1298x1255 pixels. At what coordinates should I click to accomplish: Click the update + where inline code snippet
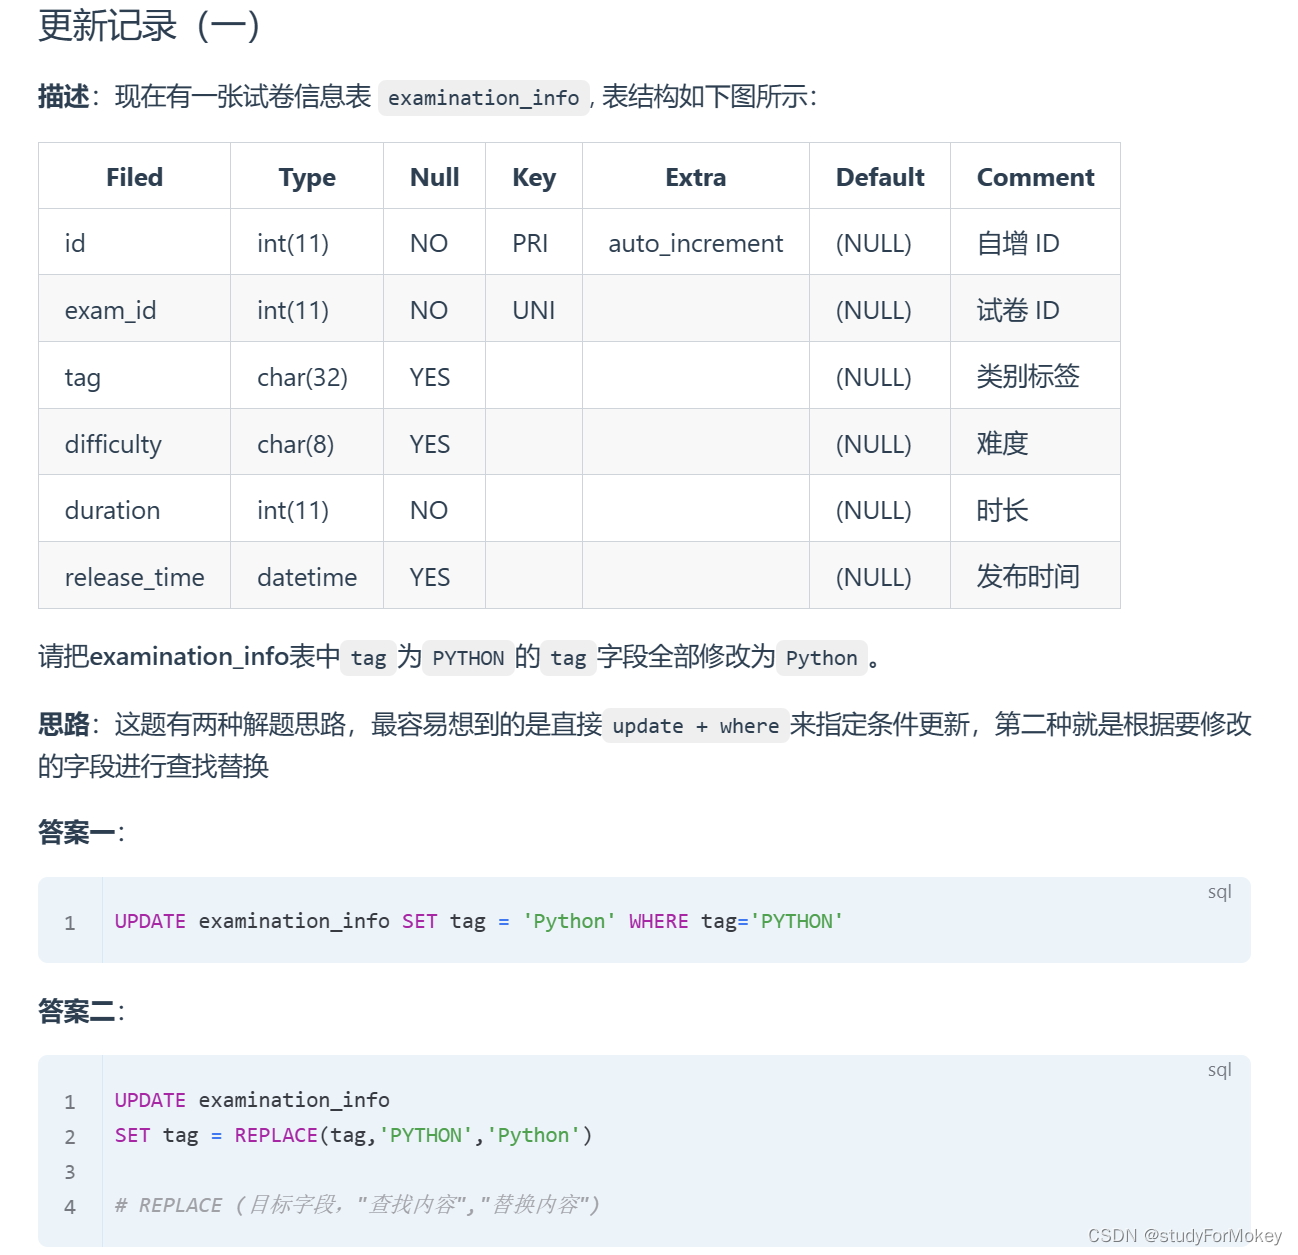pos(695,726)
